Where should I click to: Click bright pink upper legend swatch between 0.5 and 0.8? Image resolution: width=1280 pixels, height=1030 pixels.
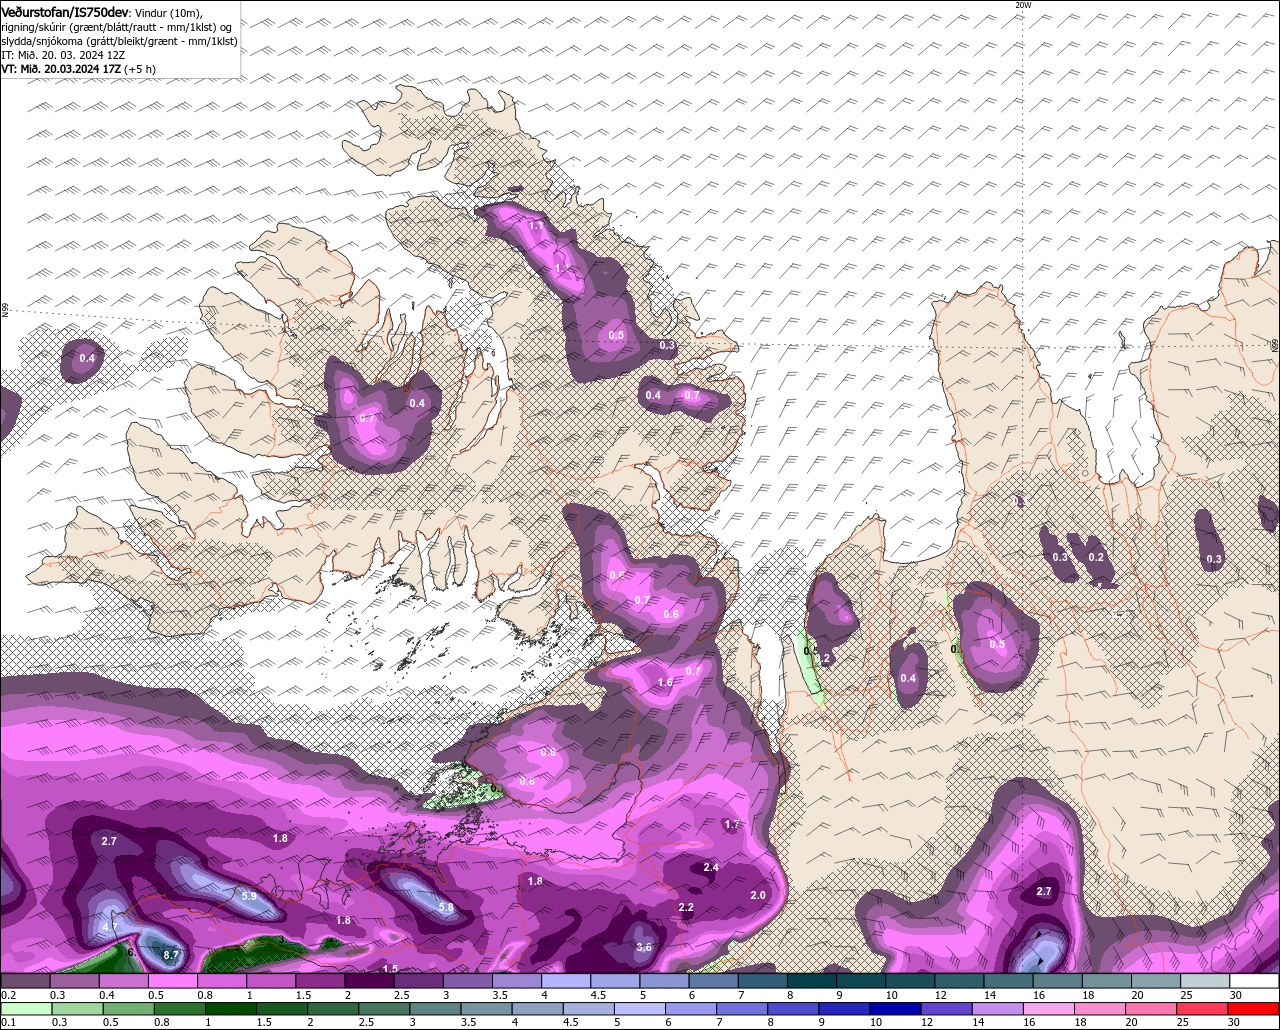pos(172,981)
